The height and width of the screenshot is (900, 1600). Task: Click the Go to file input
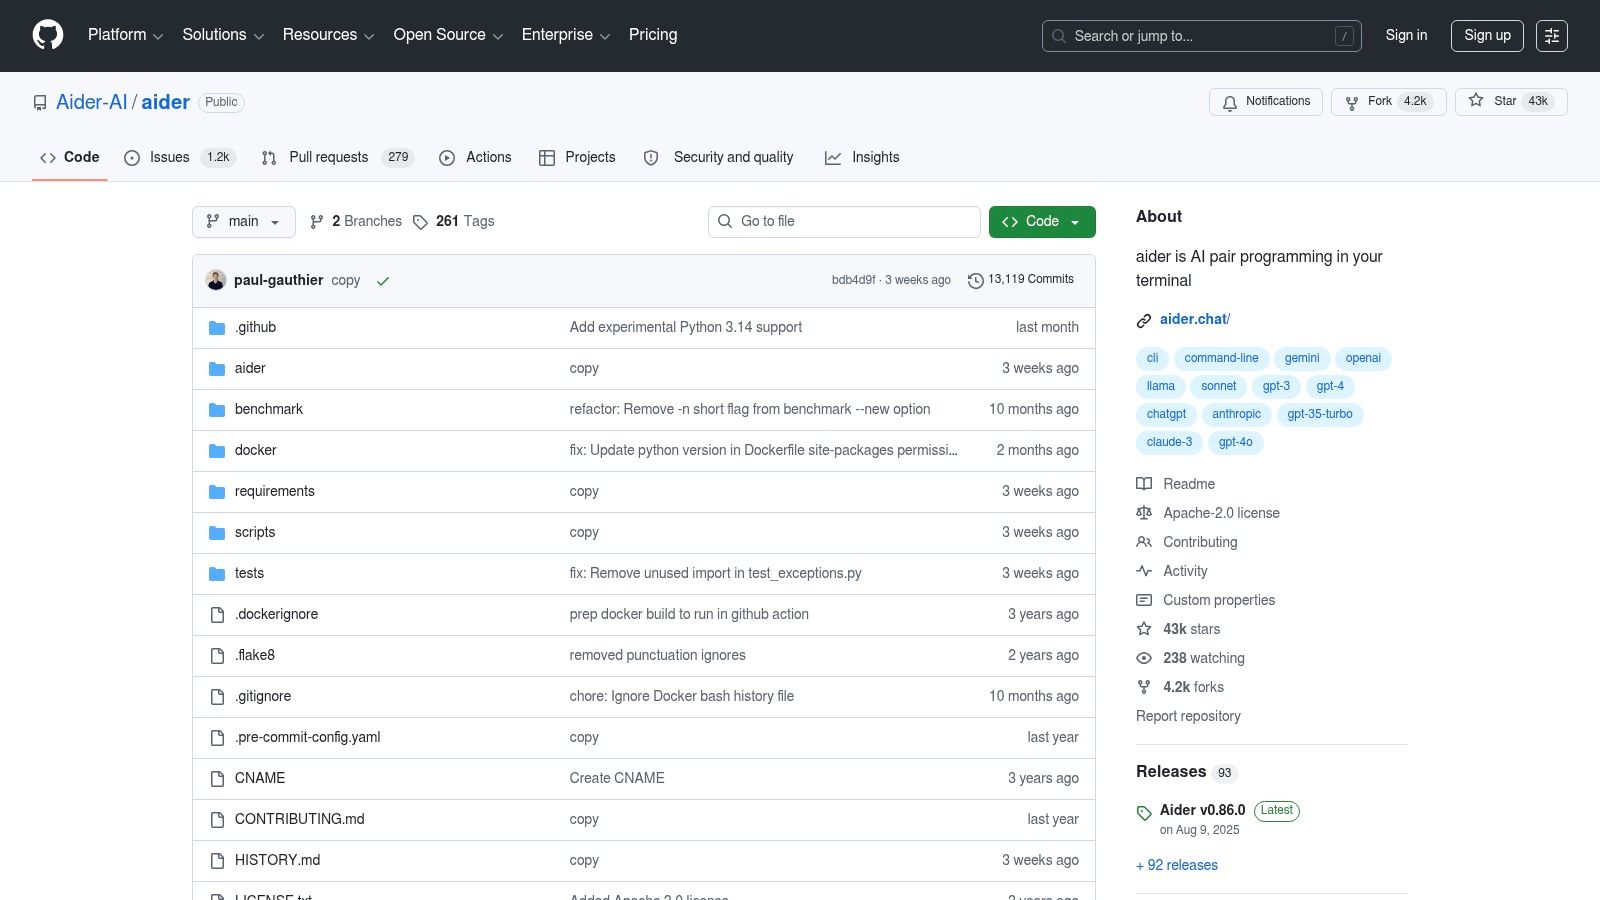tap(844, 222)
